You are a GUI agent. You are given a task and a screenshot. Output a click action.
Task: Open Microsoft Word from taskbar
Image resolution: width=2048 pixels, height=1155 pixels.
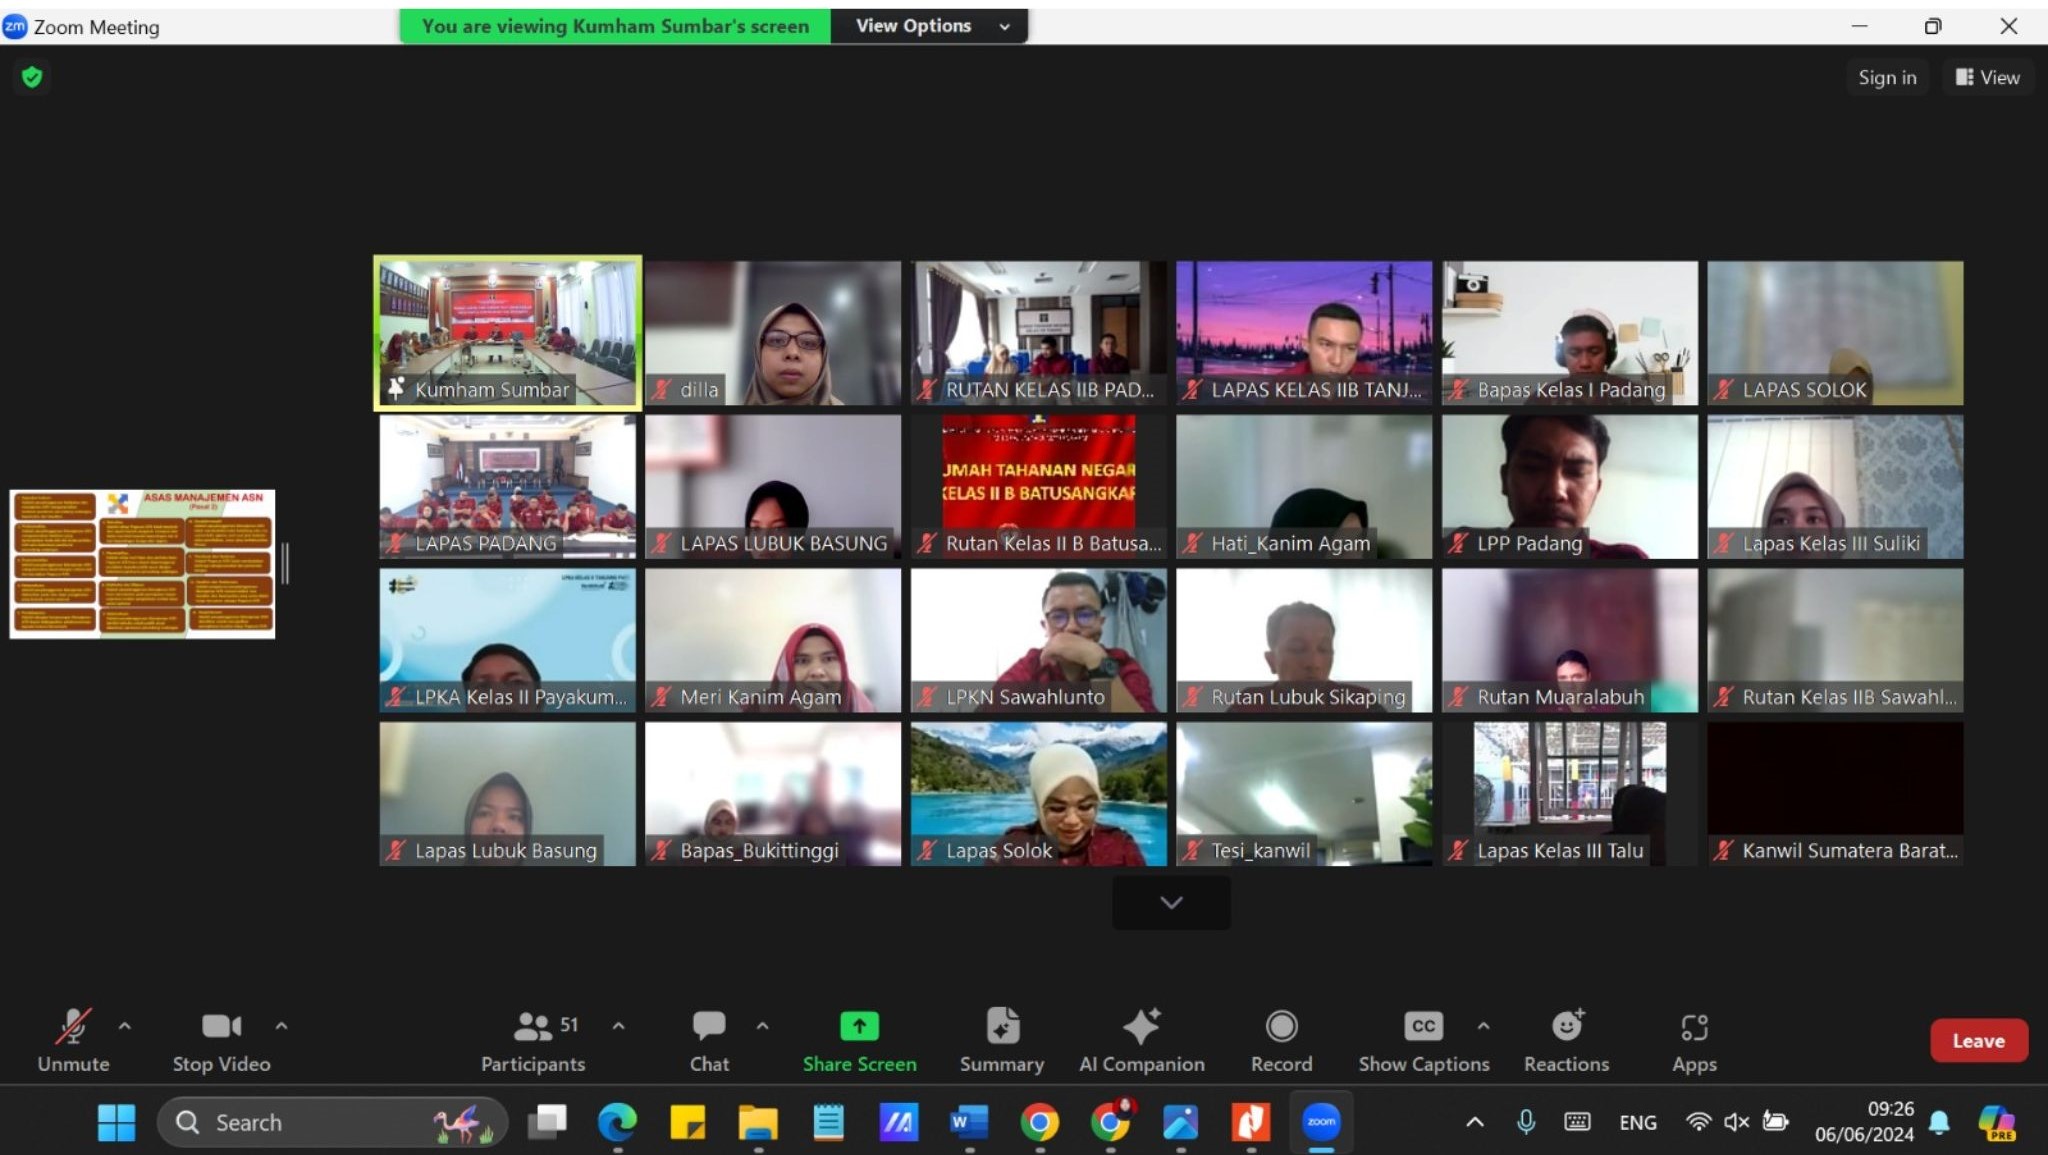point(969,1122)
